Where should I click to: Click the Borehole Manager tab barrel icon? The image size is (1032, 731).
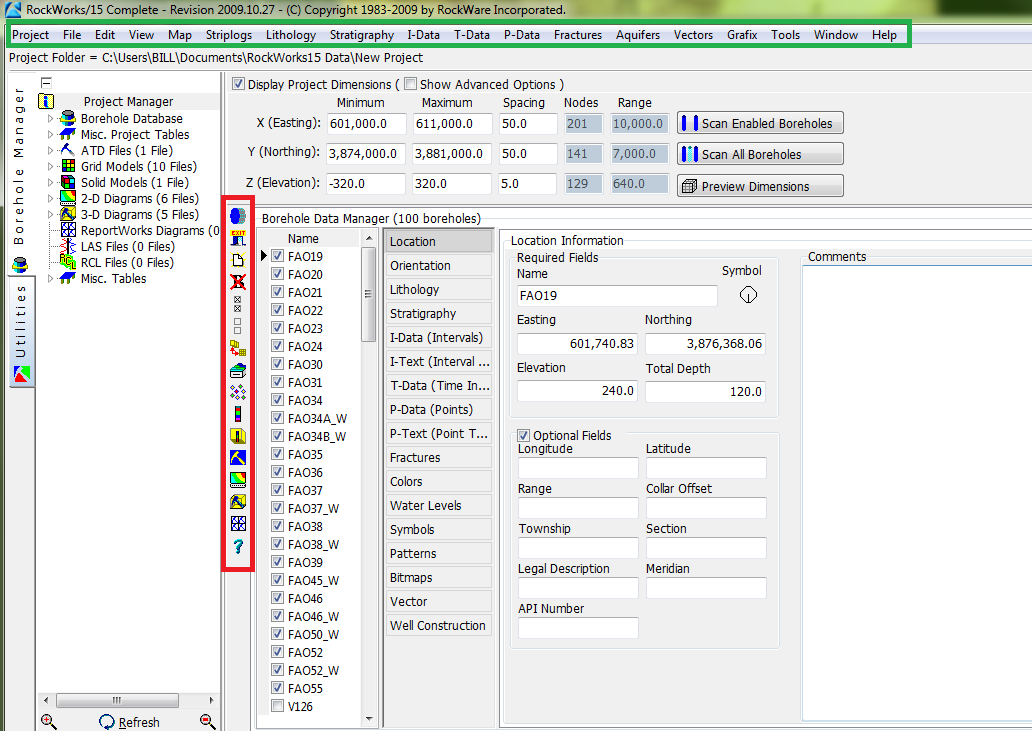tap(20, 265)
